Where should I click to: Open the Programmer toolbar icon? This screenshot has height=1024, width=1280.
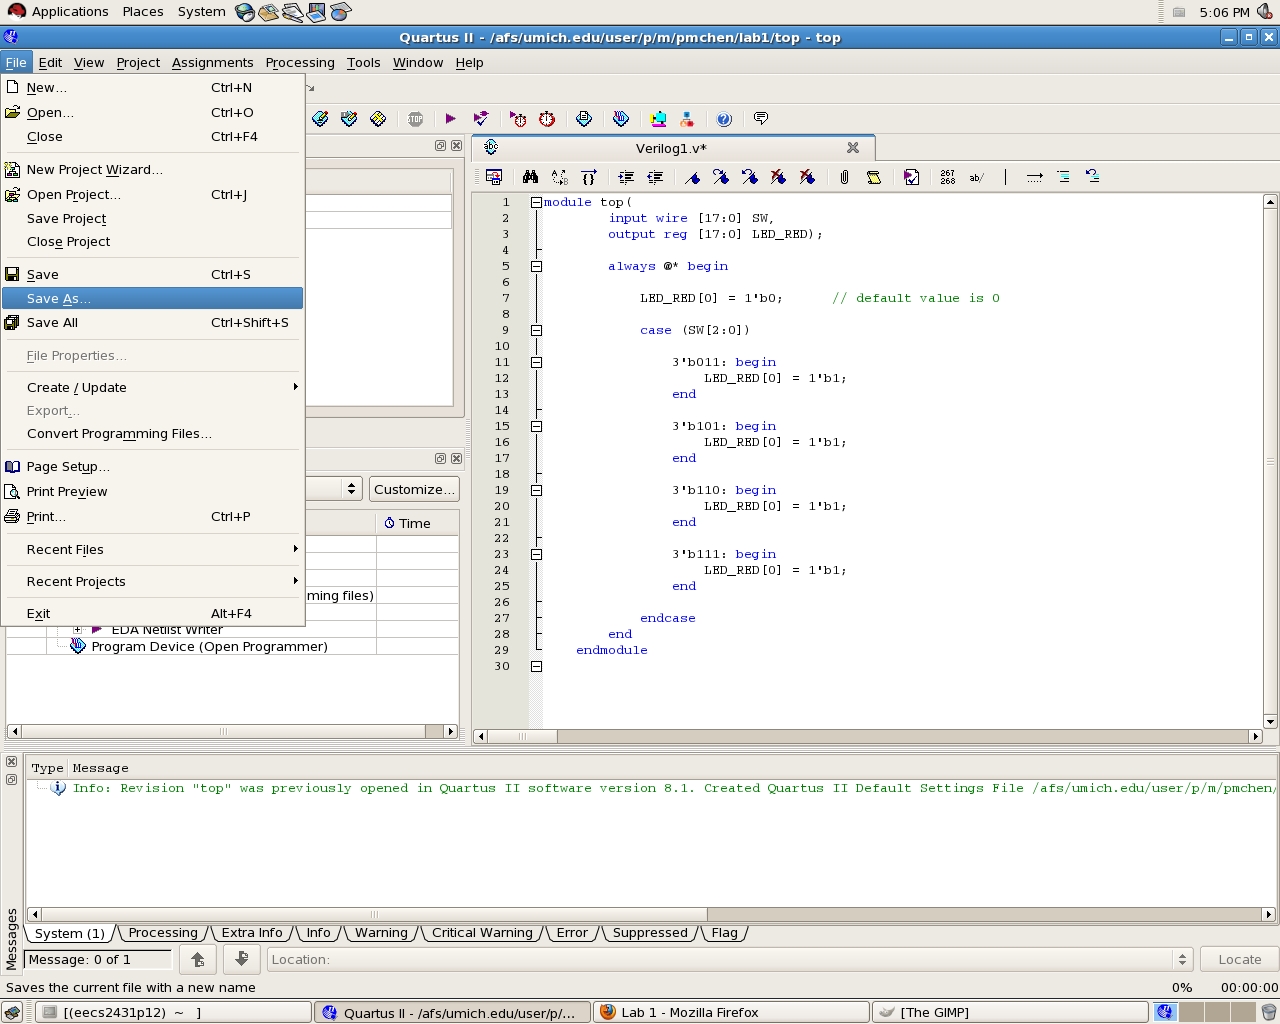(x=621, y=119)
